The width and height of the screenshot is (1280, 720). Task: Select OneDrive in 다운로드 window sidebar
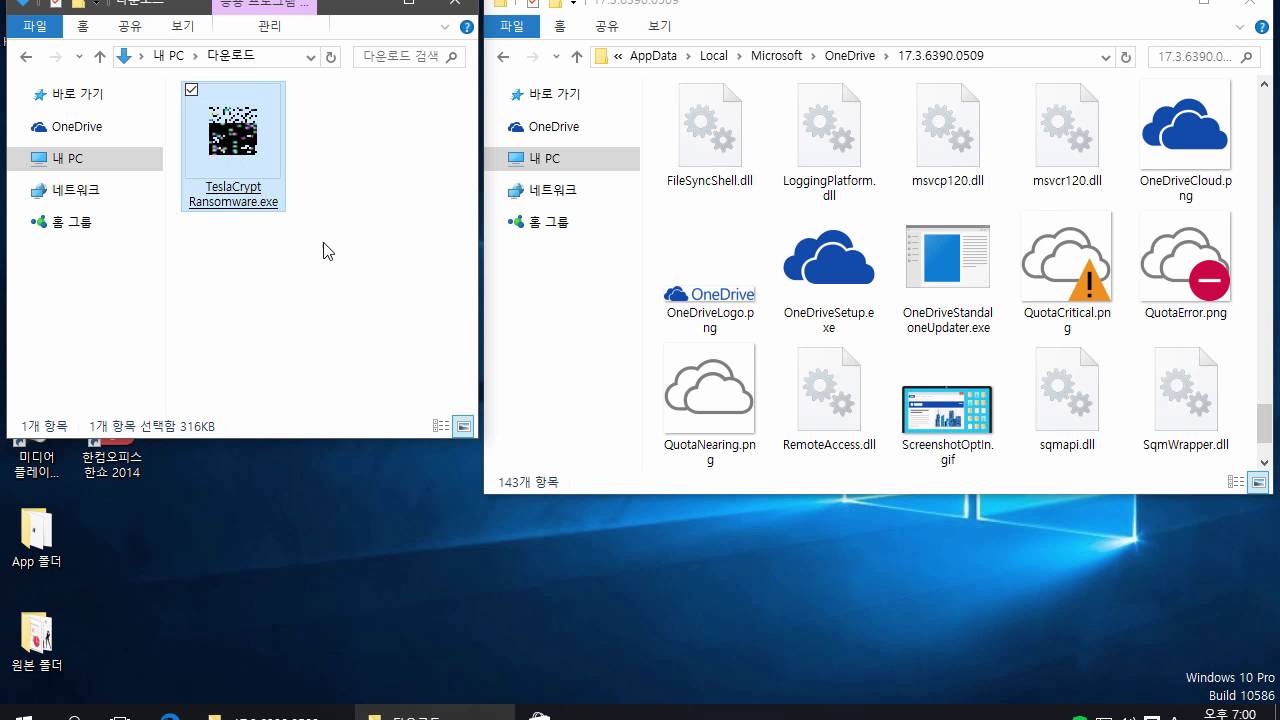77,126
